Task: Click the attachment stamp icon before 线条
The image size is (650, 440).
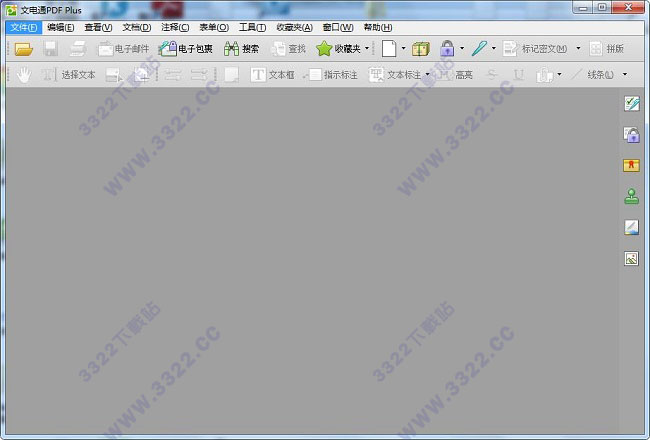Action: click(x=545, y=75)
